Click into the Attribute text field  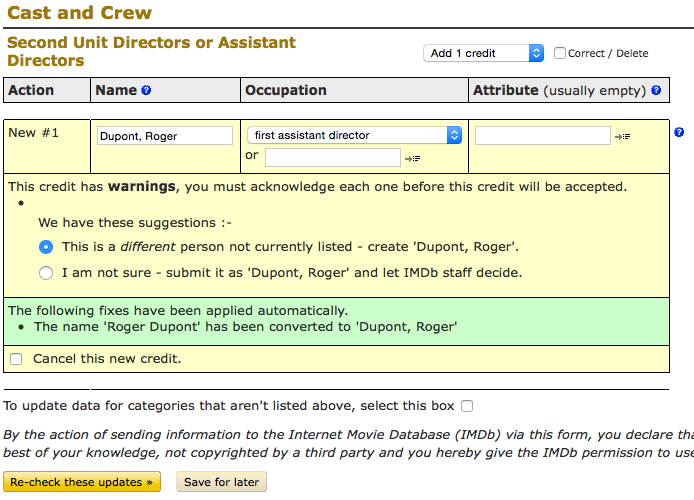pyautogui.click(x=542, y=135)
